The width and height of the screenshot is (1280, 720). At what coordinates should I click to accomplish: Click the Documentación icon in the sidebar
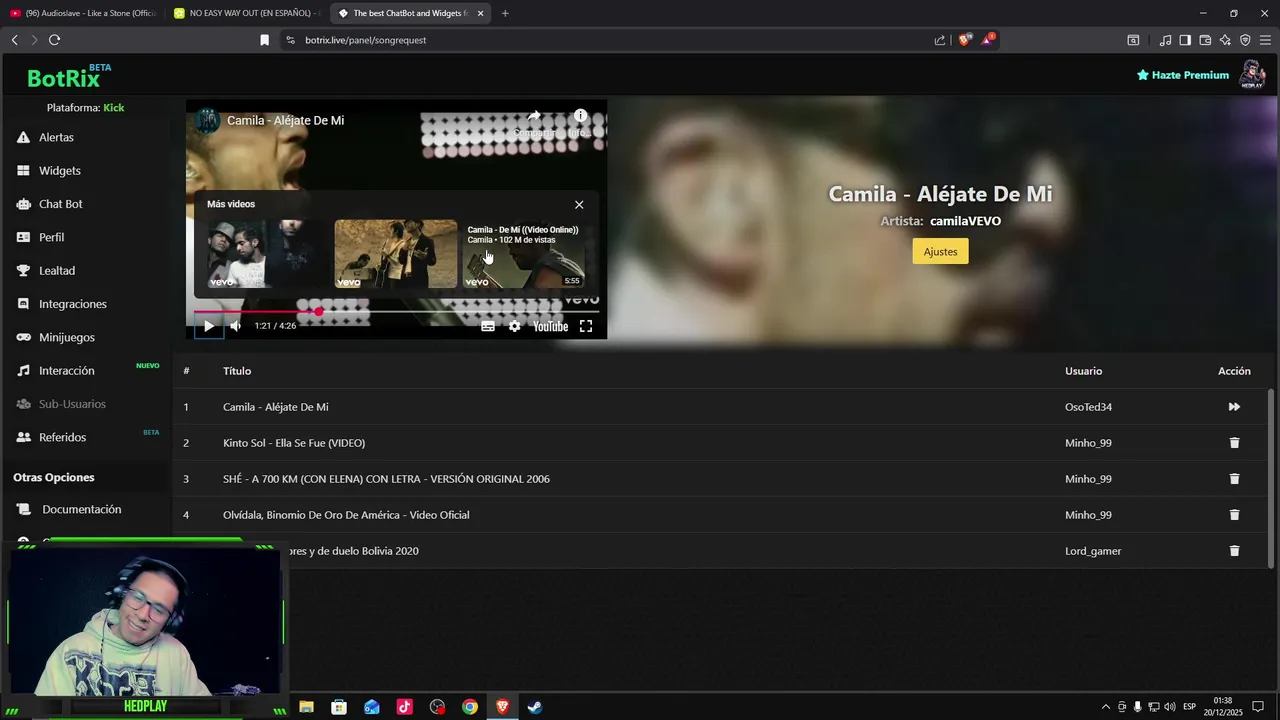23,509
